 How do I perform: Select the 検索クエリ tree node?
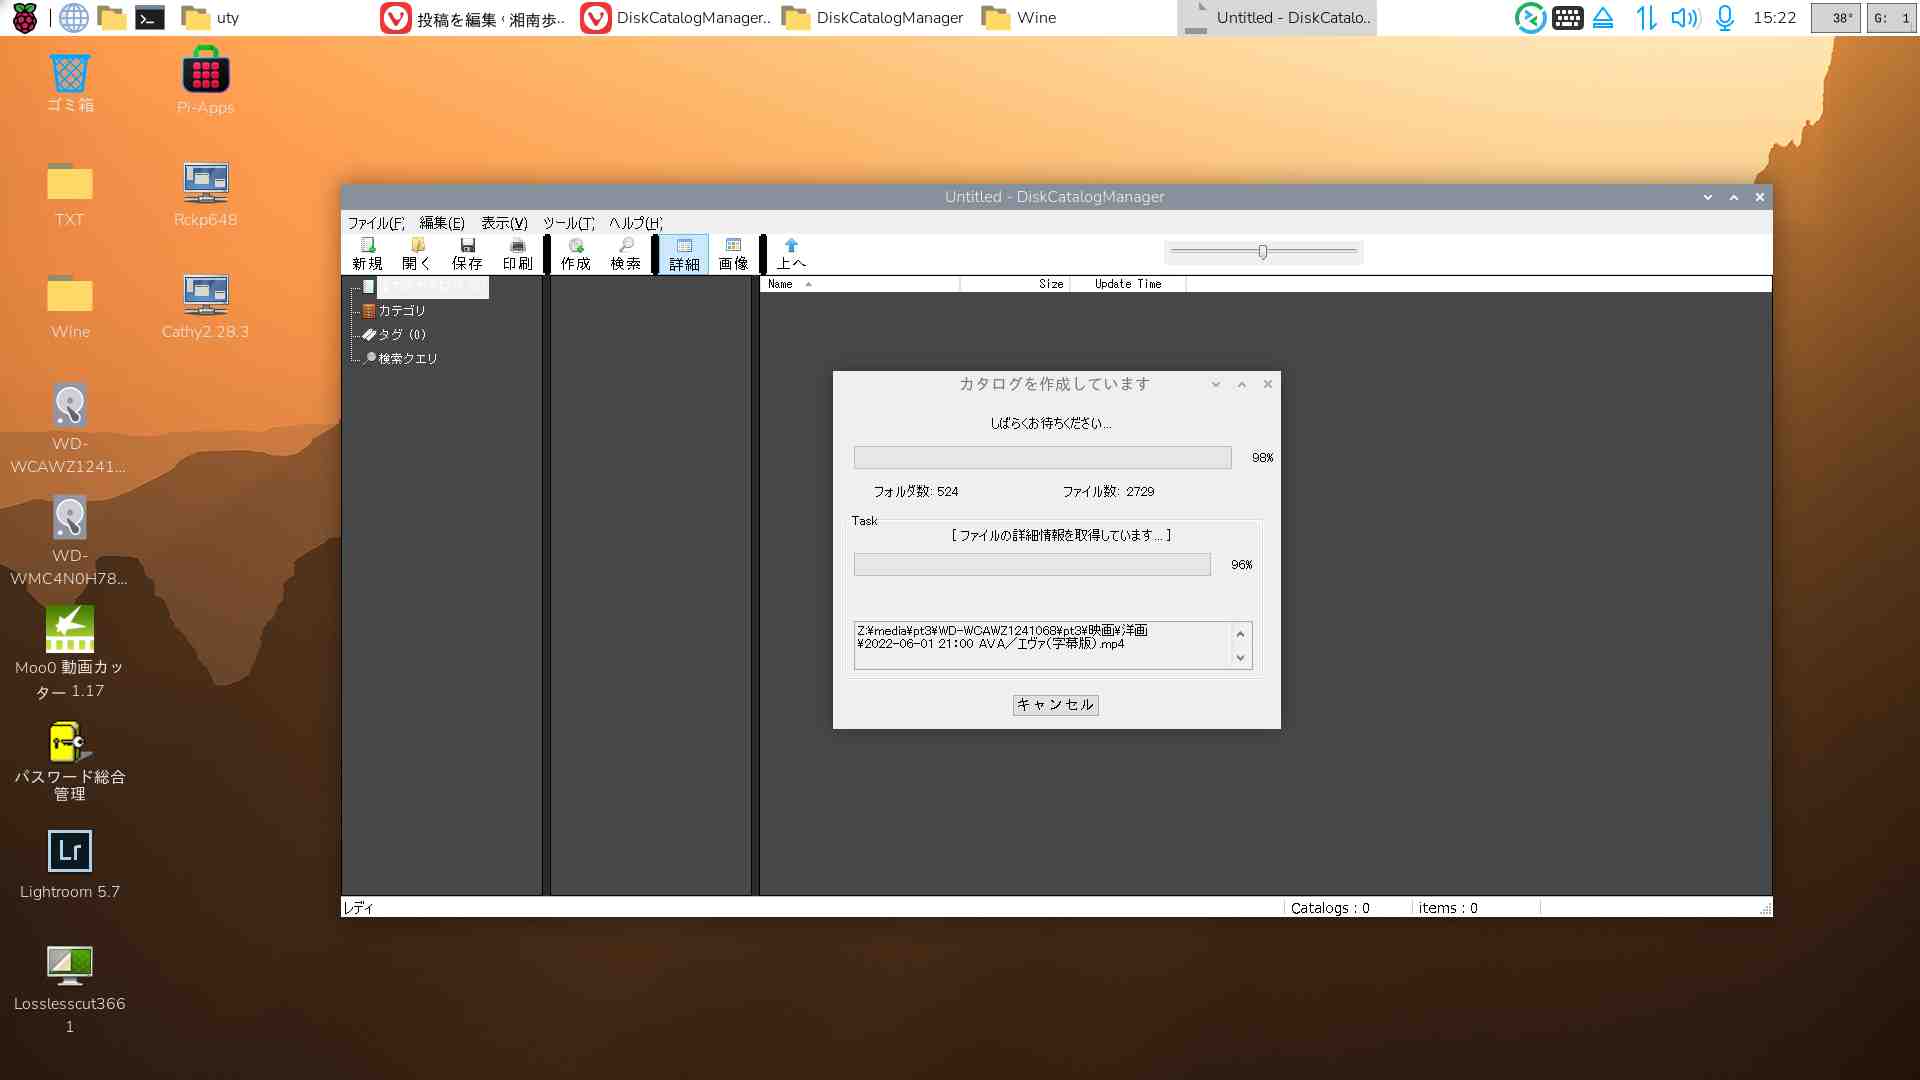[407, 359]
